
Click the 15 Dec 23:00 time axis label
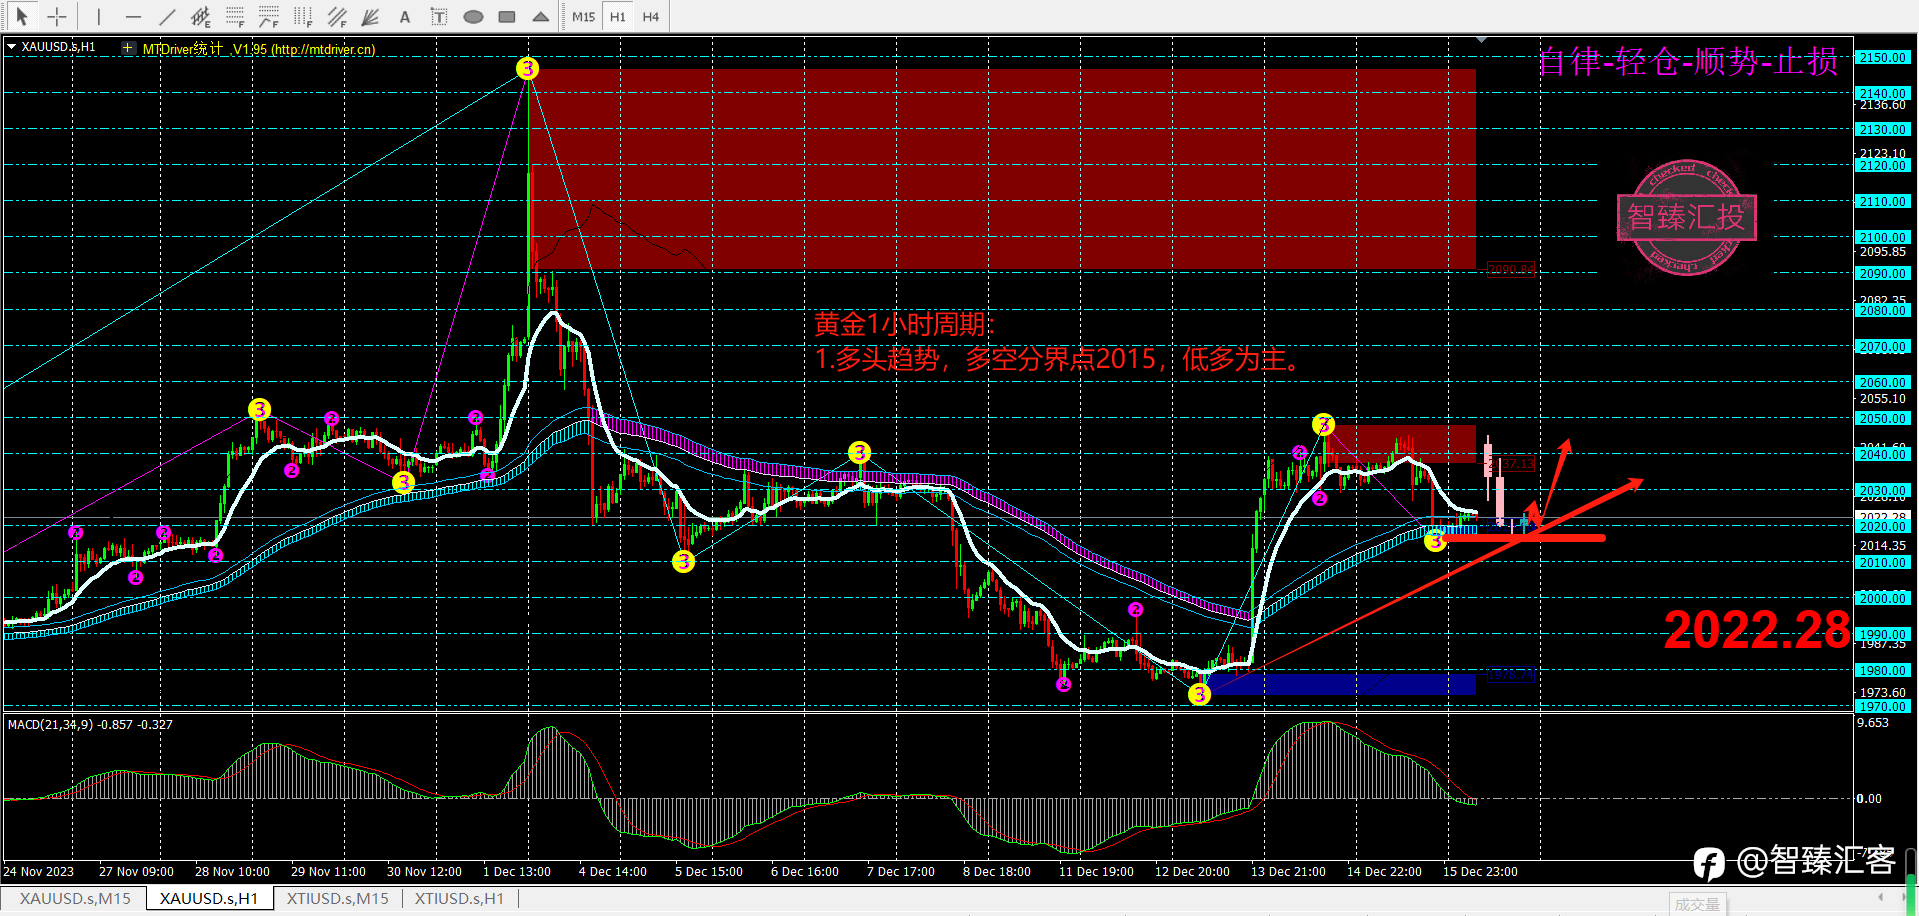coord(1480,871)
